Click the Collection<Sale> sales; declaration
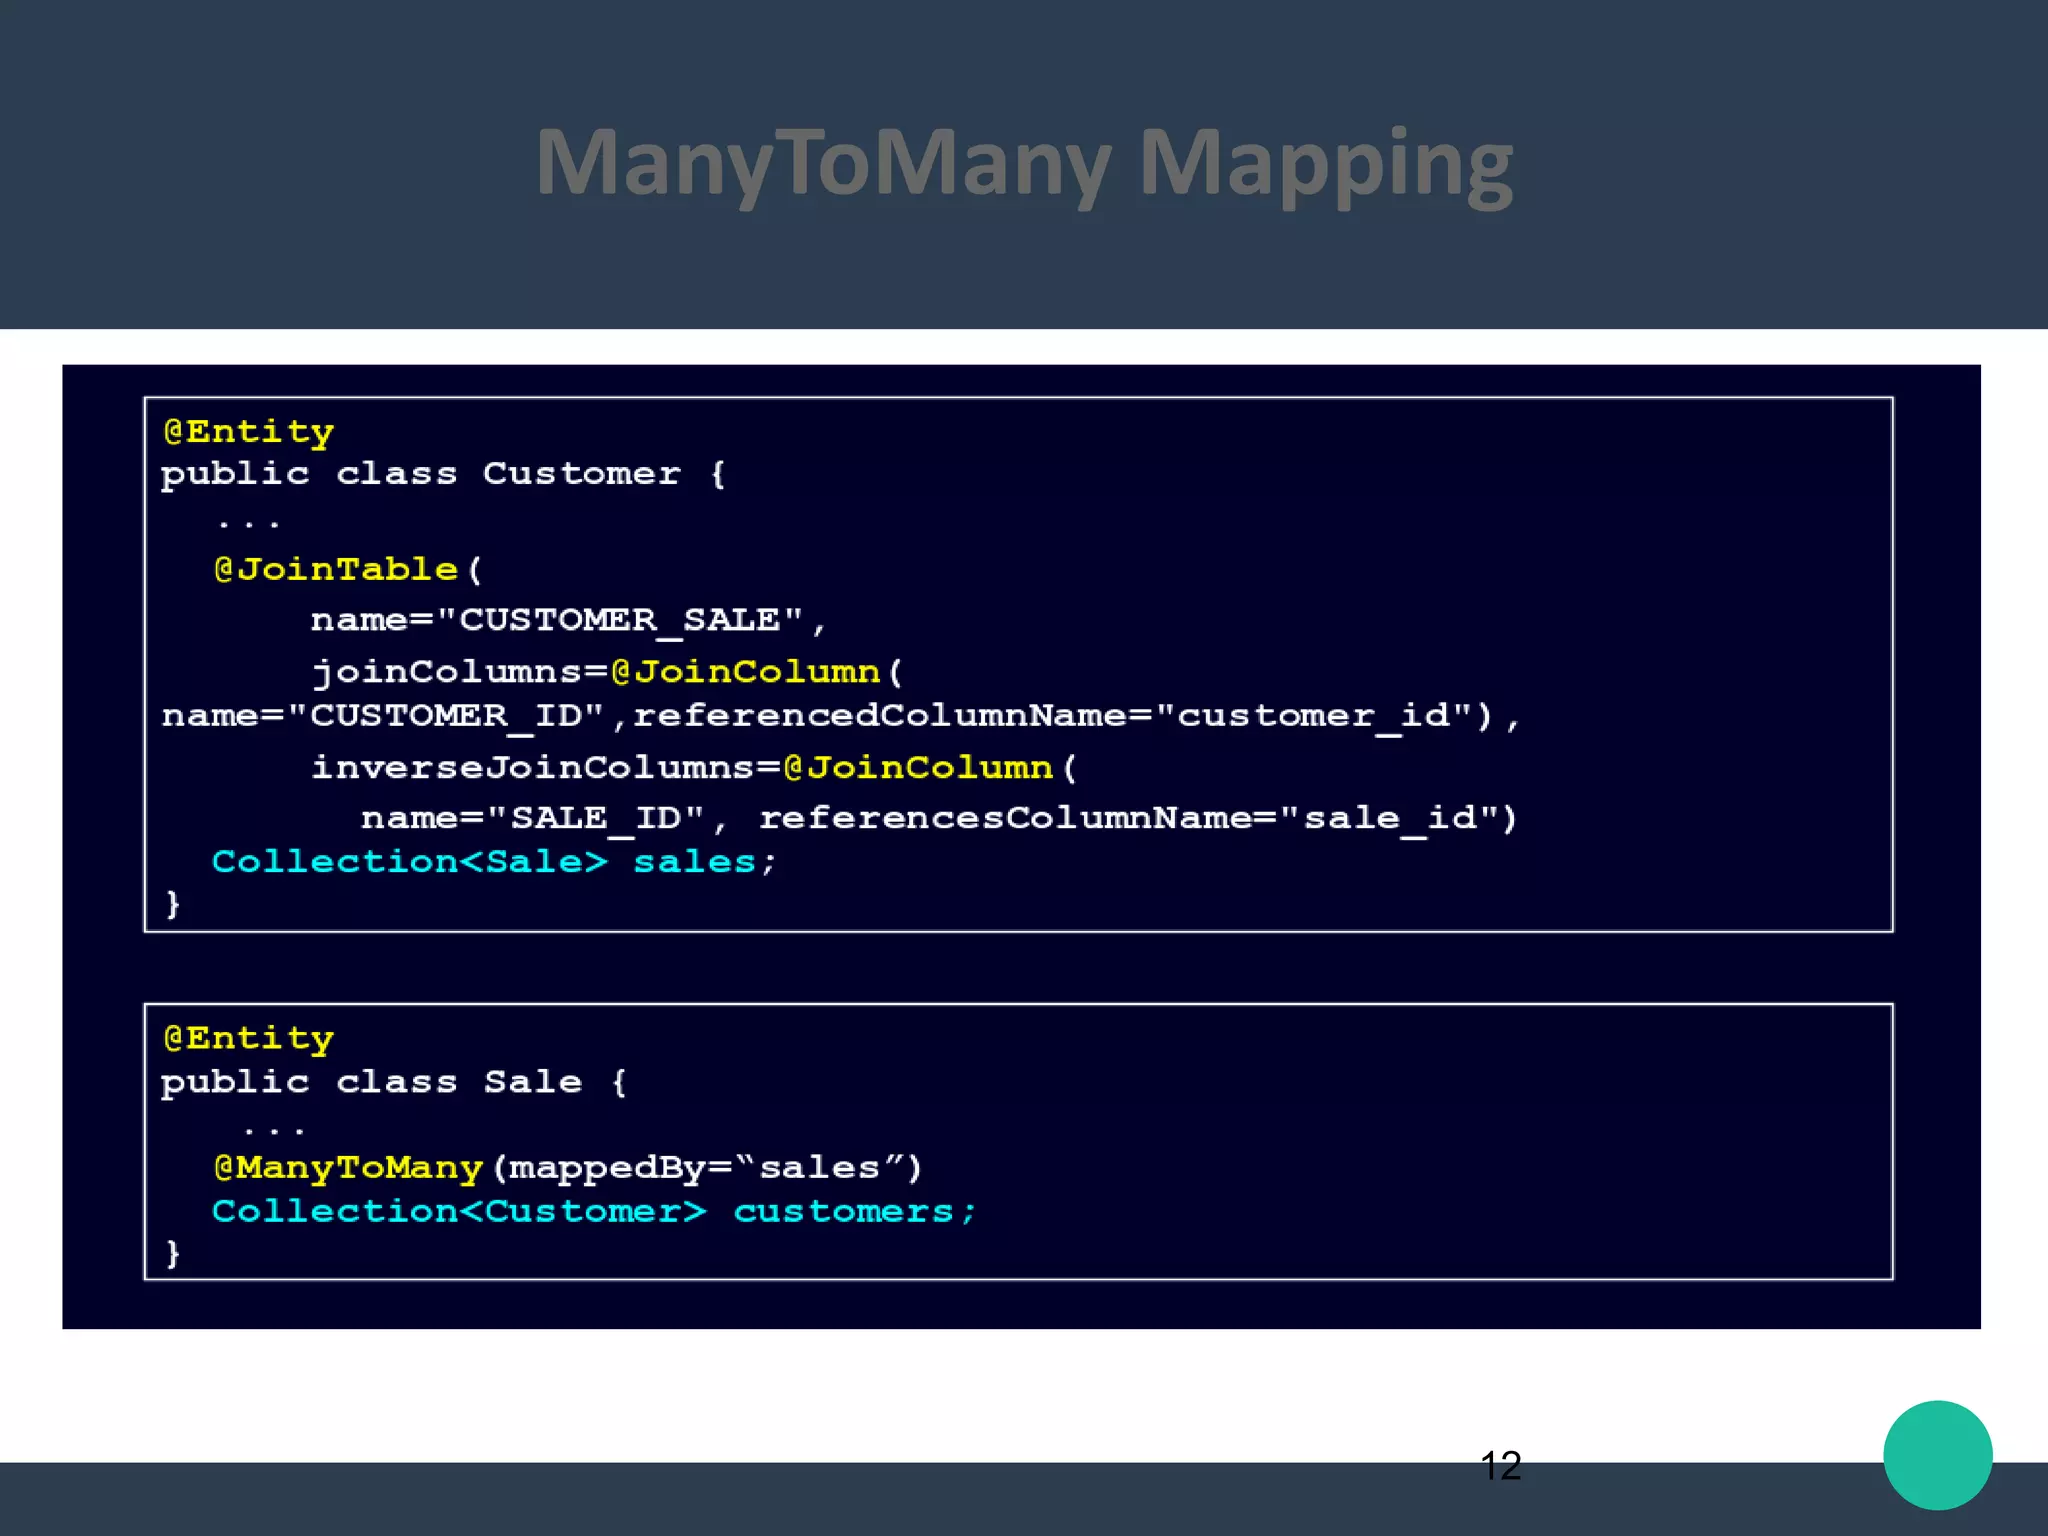 [494, 861]
